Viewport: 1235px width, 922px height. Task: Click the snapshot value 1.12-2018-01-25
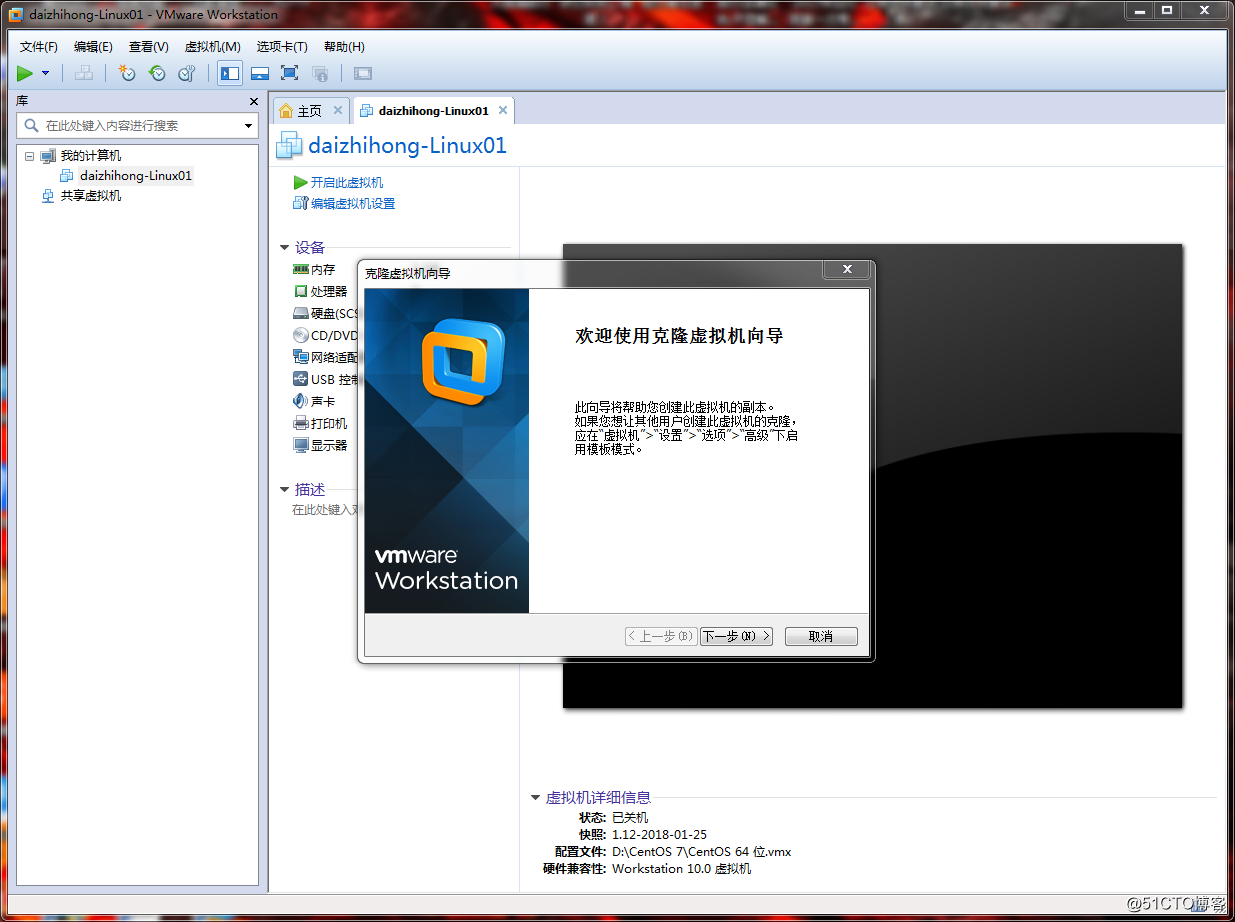click(x=659, y=835)
